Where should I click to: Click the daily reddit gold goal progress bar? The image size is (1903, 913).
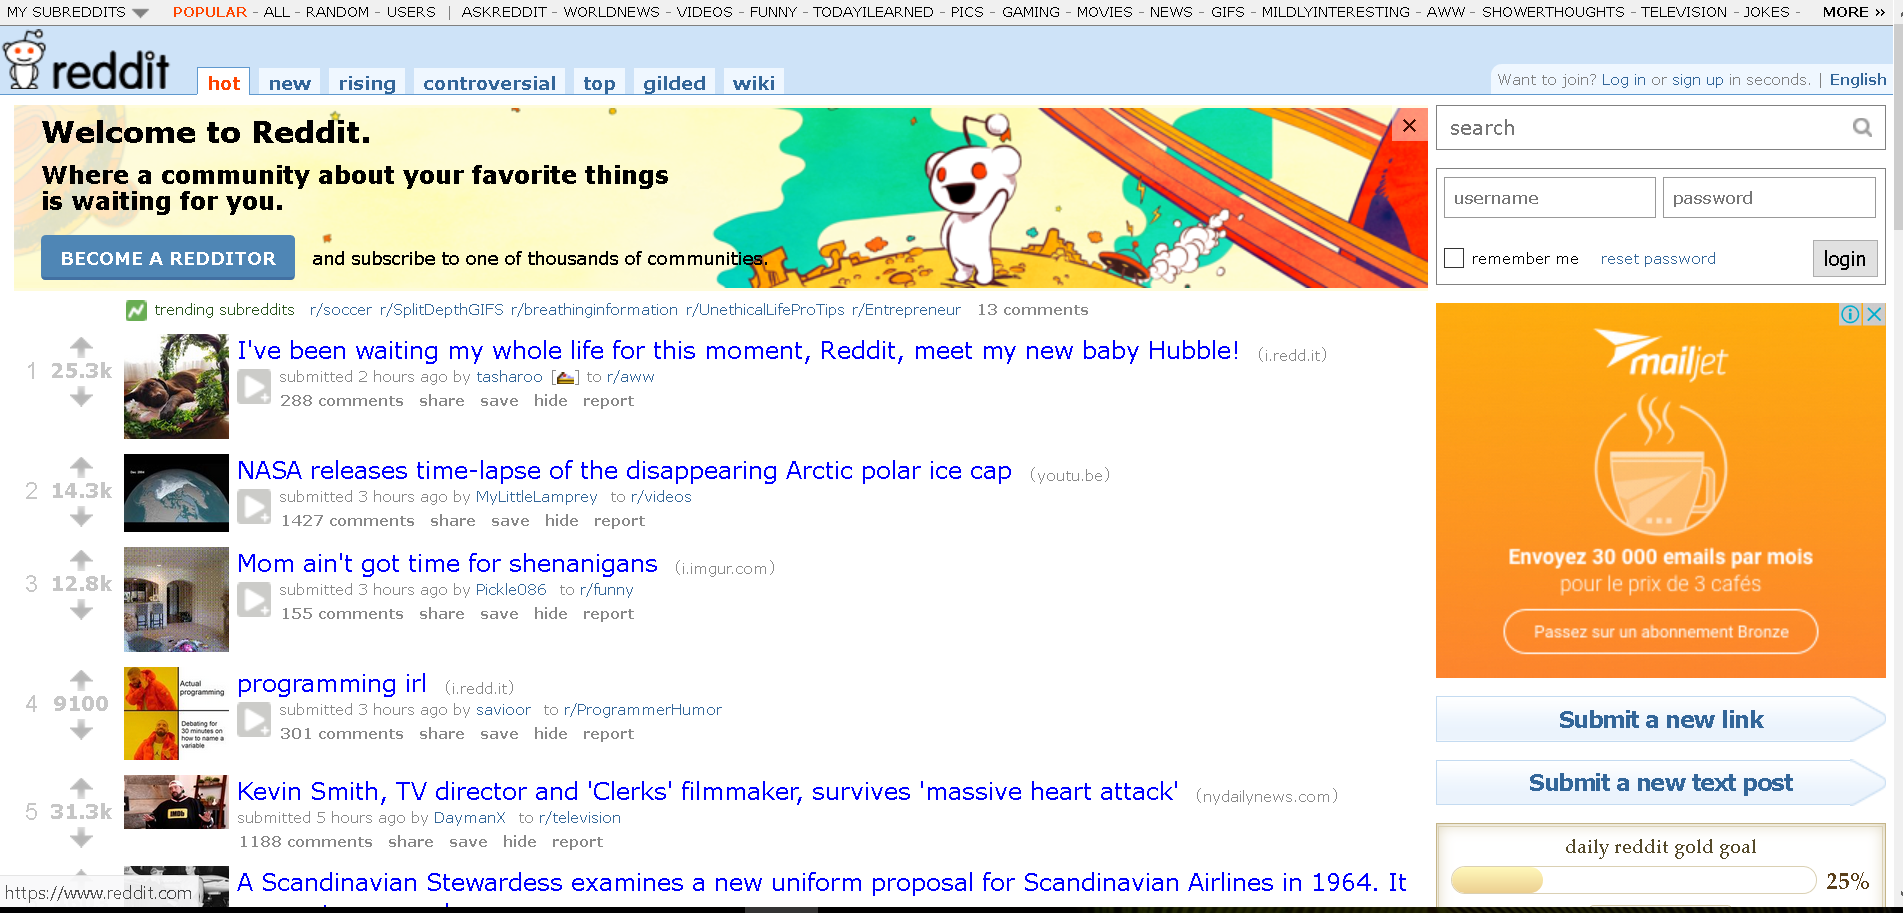pos(1632,880)
